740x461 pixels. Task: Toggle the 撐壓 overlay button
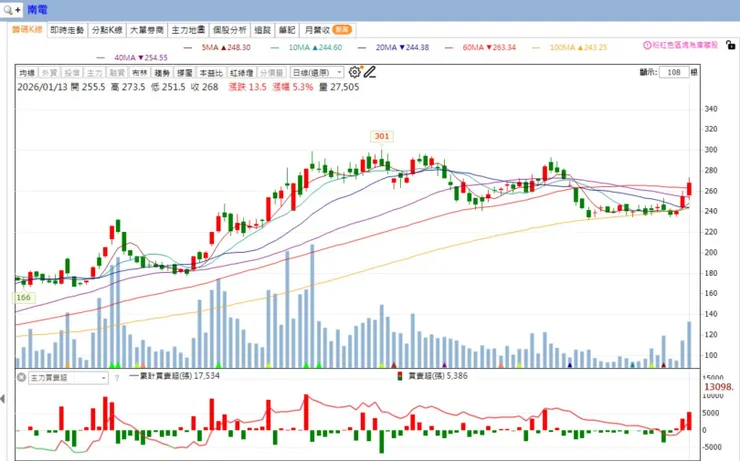[185, 73]
